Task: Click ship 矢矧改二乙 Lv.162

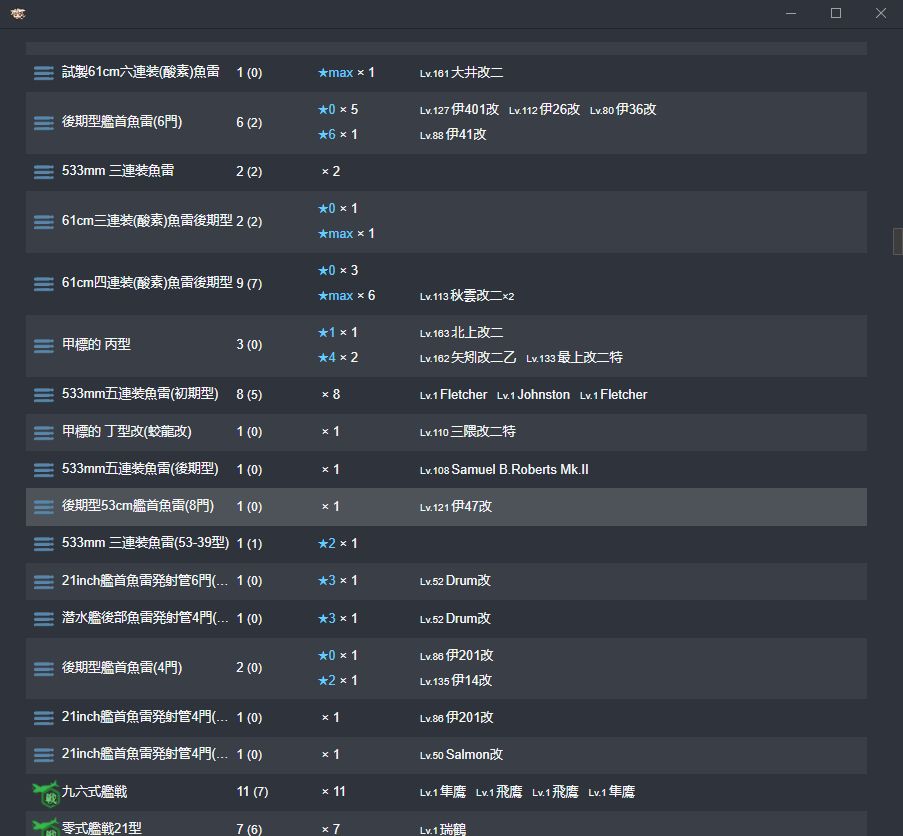Action: (468, 358)
